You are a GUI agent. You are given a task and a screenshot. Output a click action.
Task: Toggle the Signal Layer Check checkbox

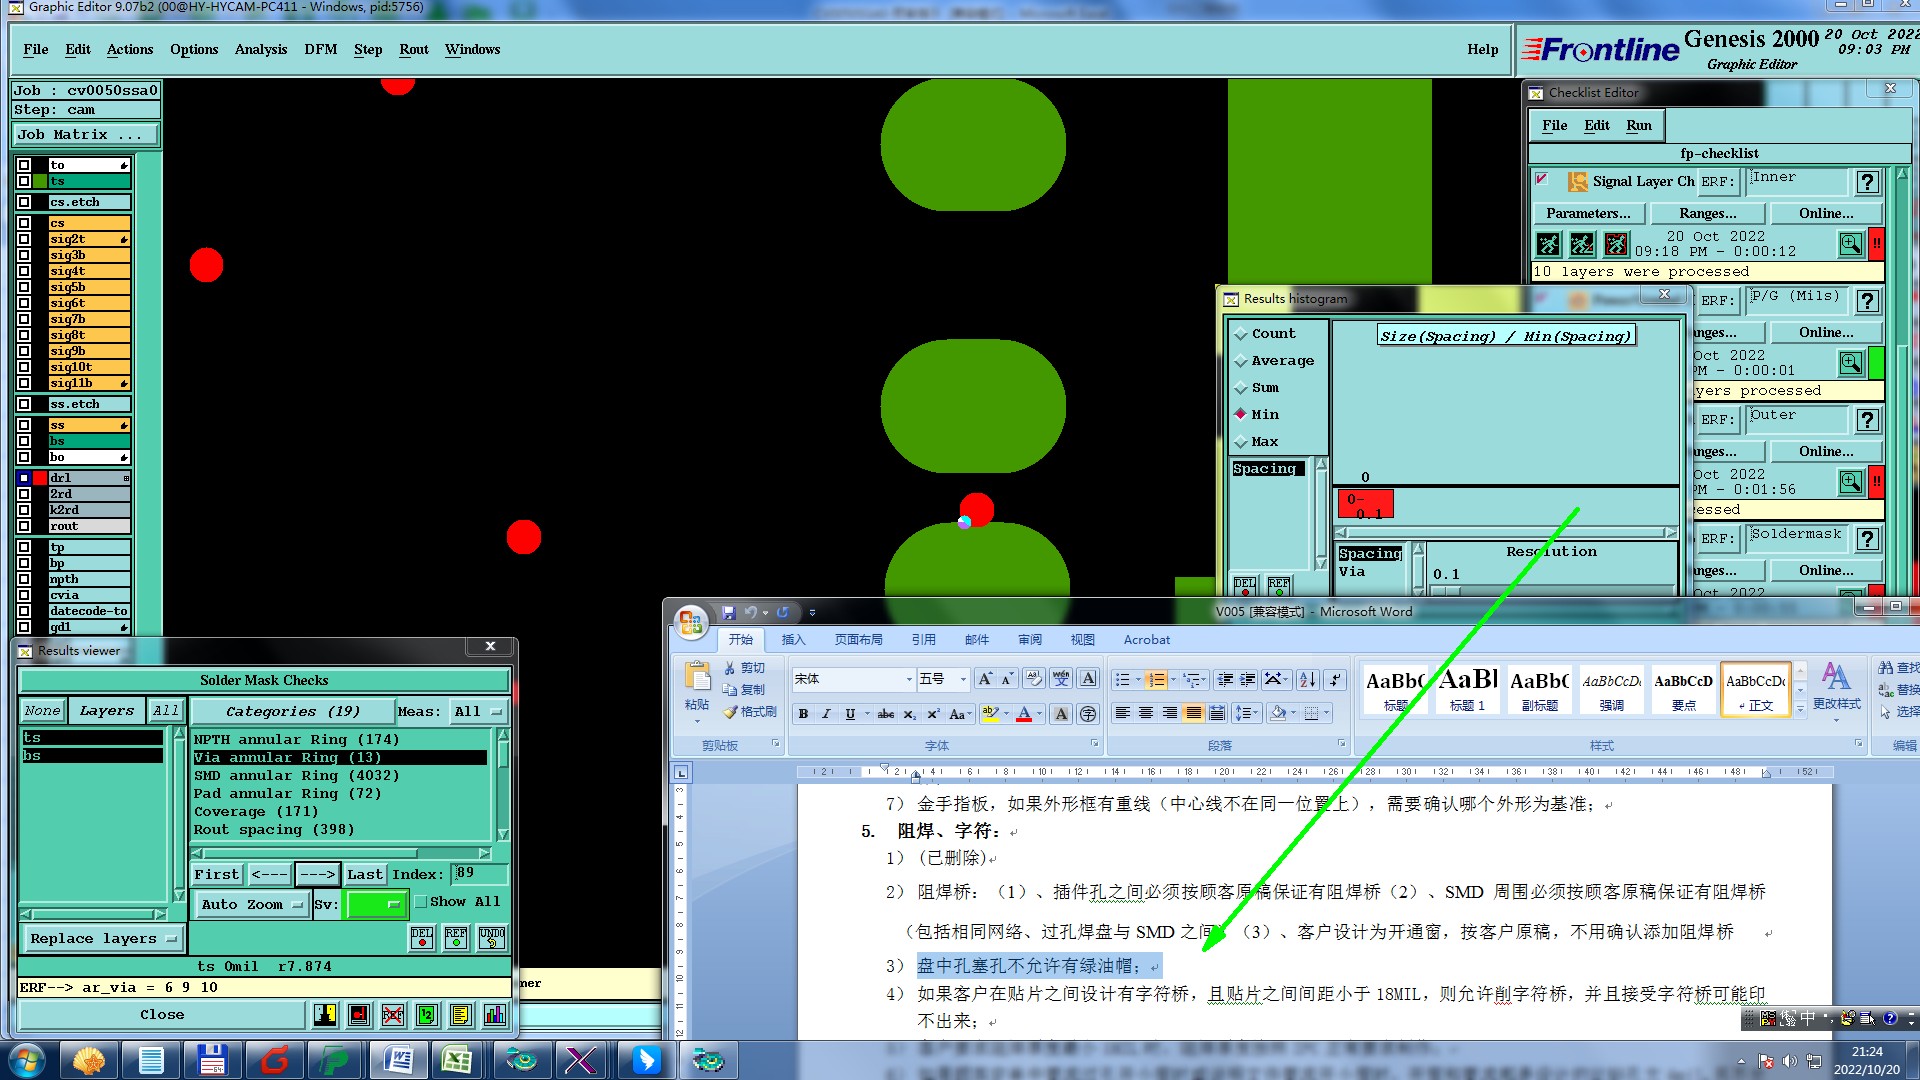tap(1542, 180)
